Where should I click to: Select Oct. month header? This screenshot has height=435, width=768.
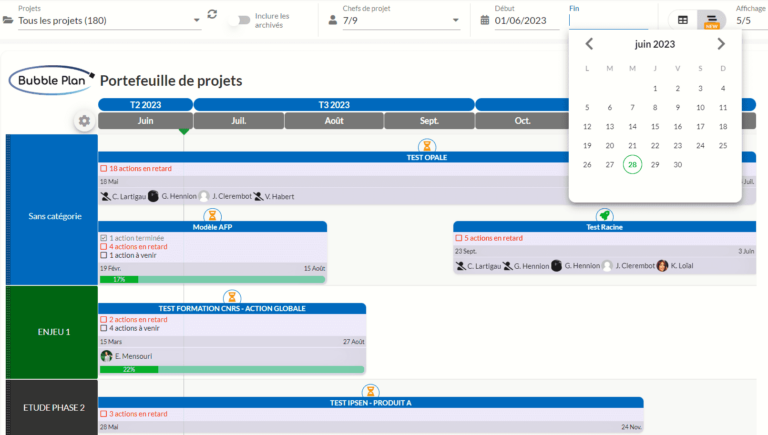[x=522, y=121]
